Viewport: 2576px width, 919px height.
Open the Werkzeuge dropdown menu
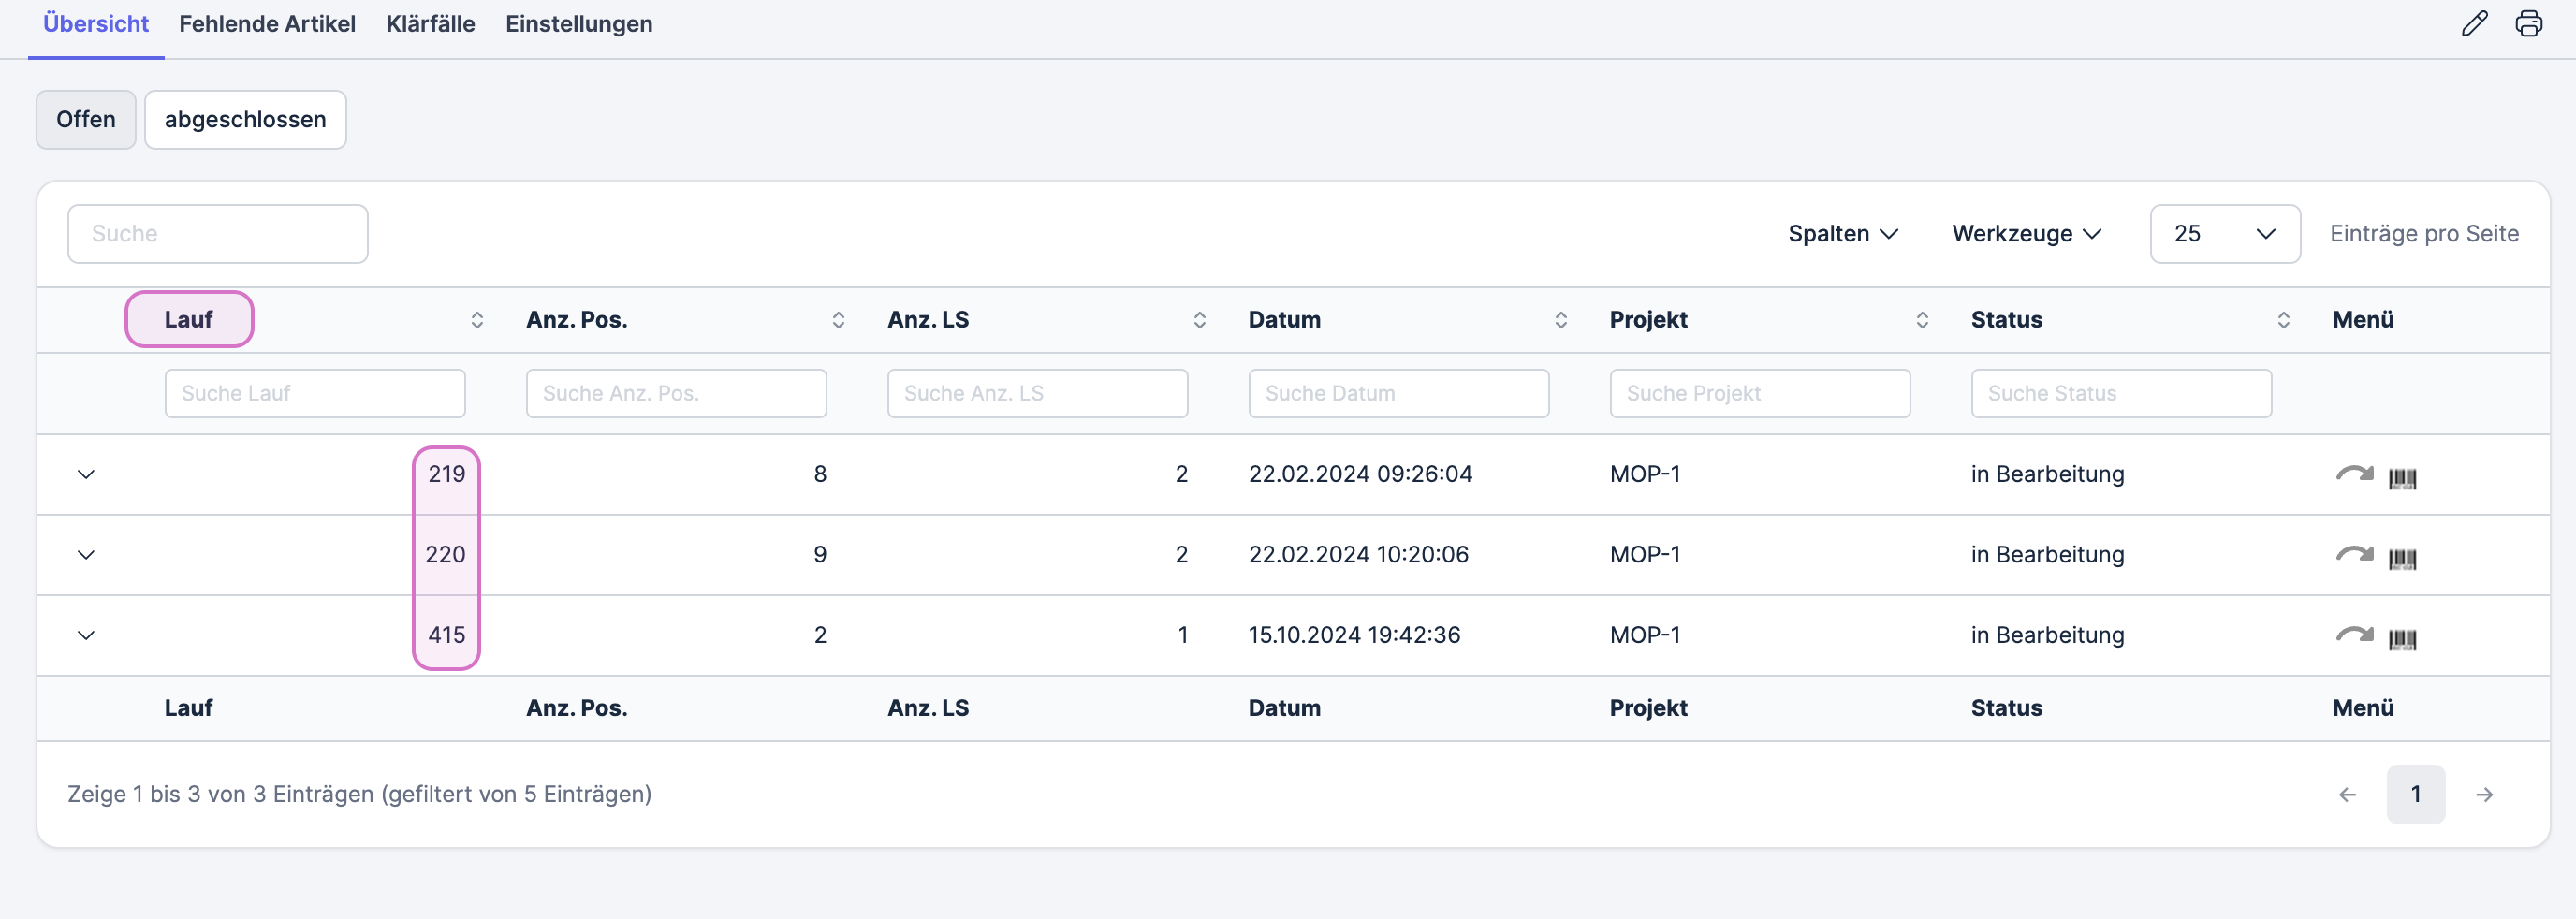(x=2026, y=234)
